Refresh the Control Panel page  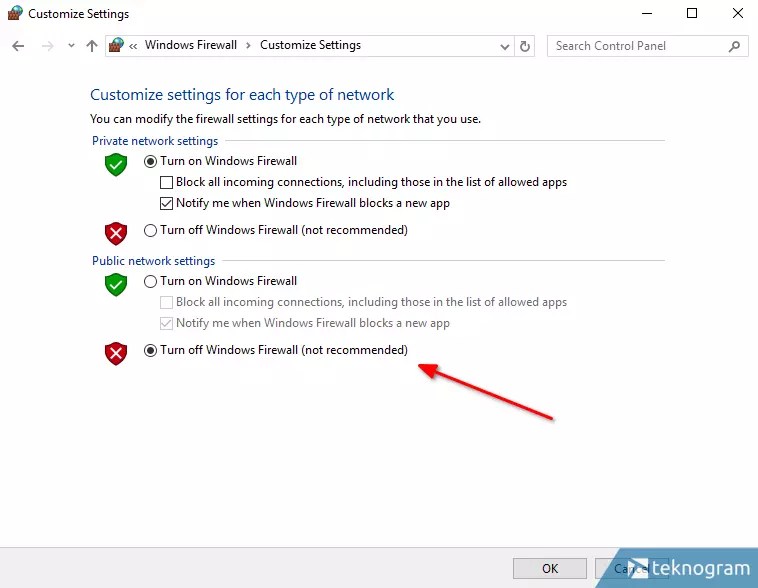point(525,46)
